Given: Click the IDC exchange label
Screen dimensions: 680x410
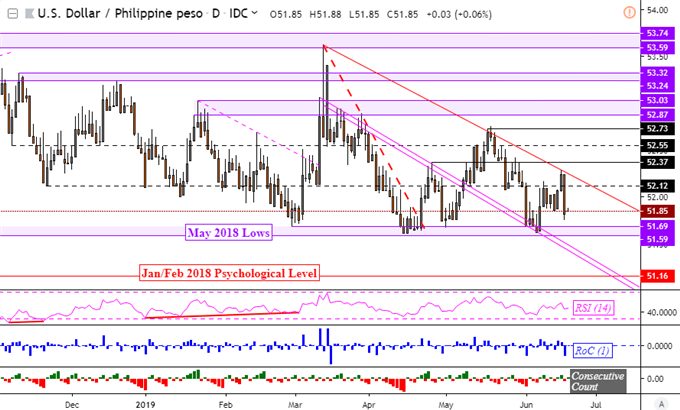Looking at the screenshot, I should (x=238, y=14).
